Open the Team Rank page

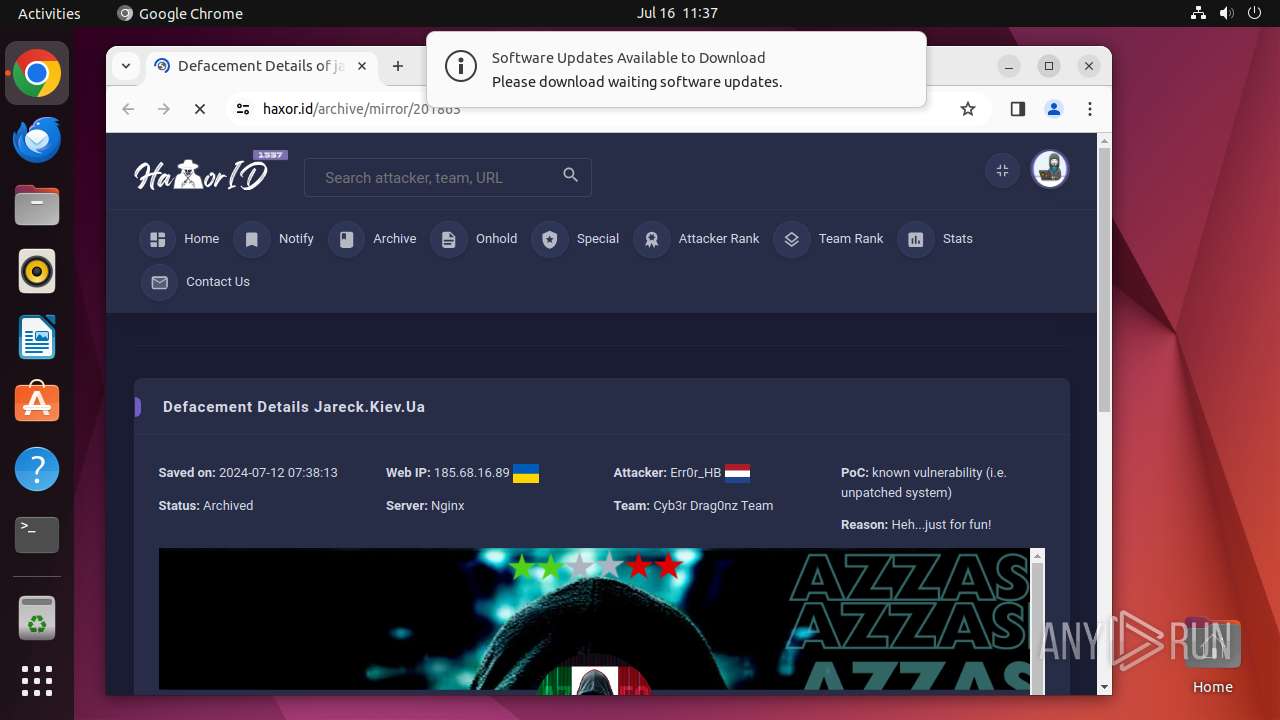point(851,239)
